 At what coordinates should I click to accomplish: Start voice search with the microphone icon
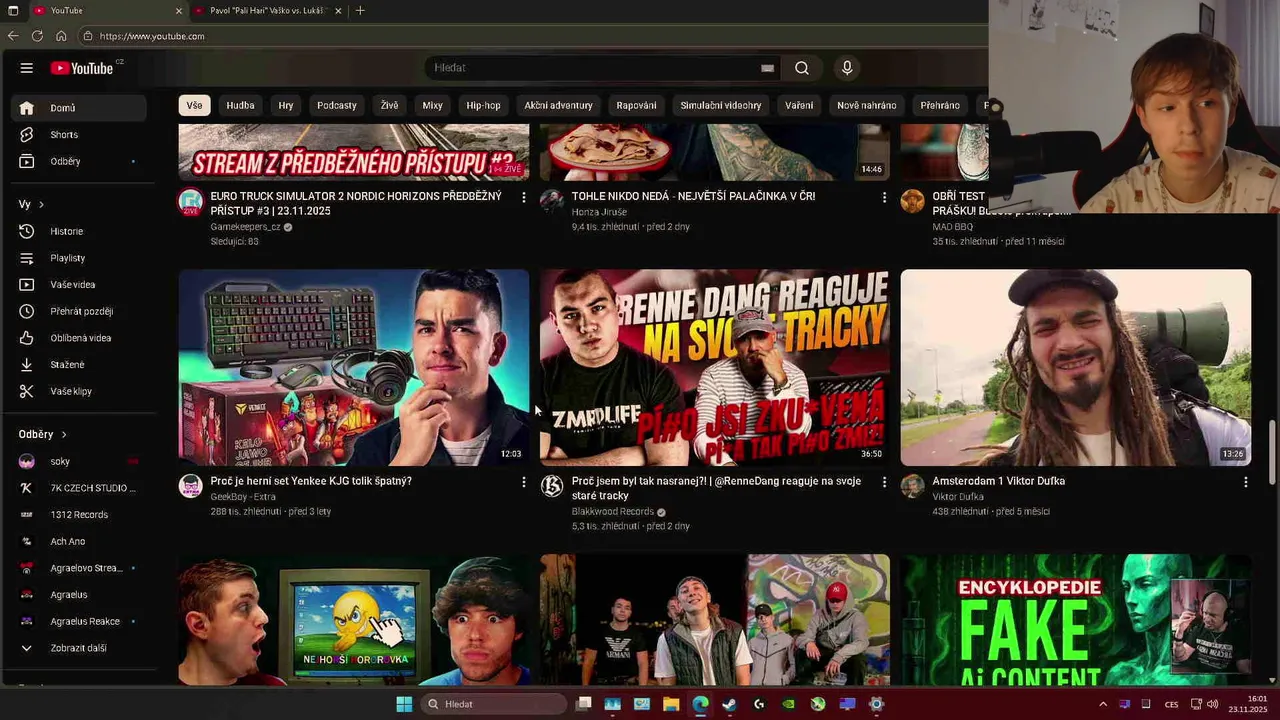pos(847,68)
